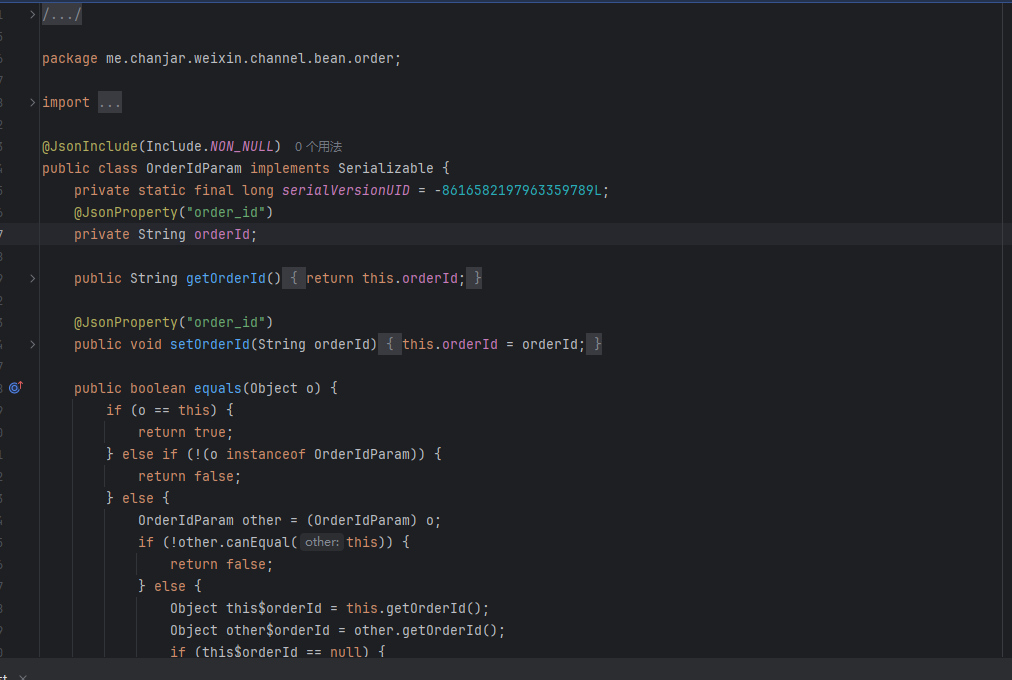This screenshot has width=1012, height=680.
Task: Click the serialVersionUID field name
Action: 345,190
